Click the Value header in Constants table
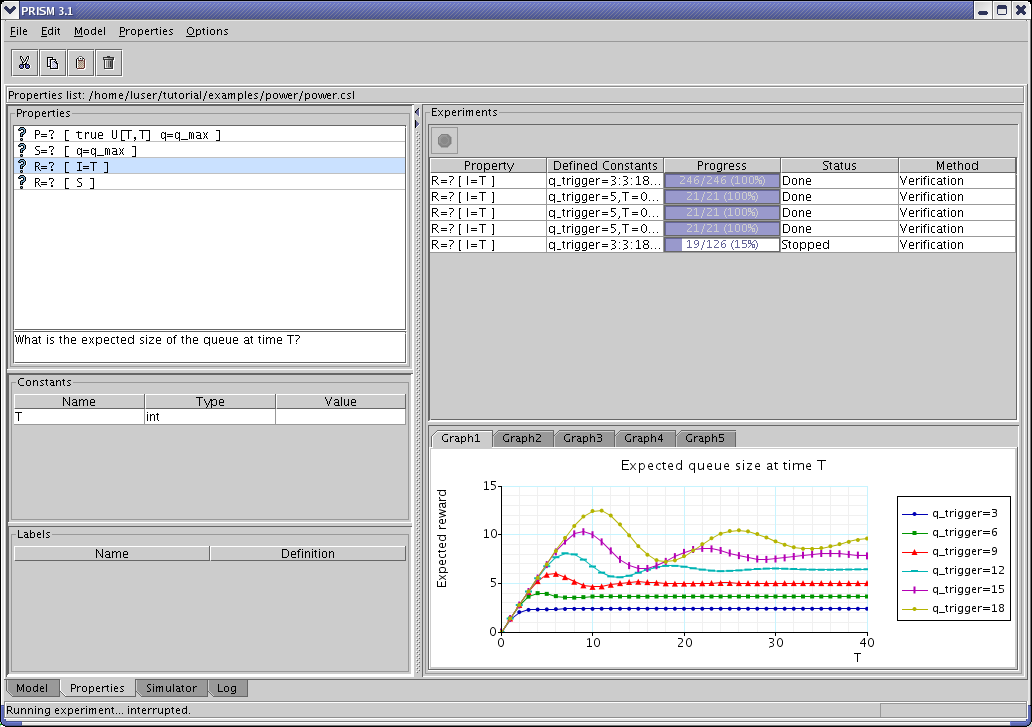Viewport: 1032px width, 727px height. pyautogui.click(x=340, y=401)
